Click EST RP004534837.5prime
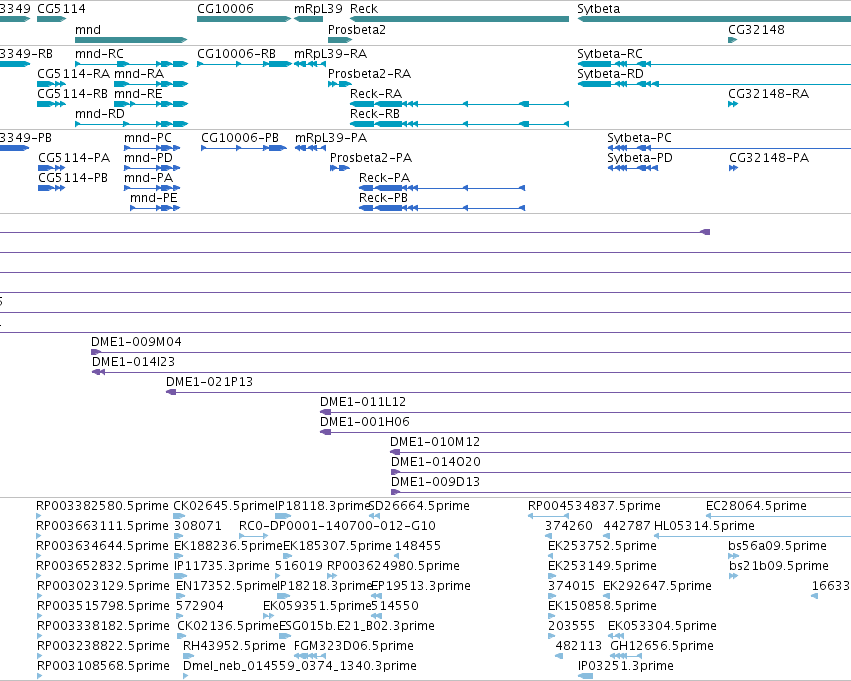Screen dimensions: 851x681 coord(594,506)
